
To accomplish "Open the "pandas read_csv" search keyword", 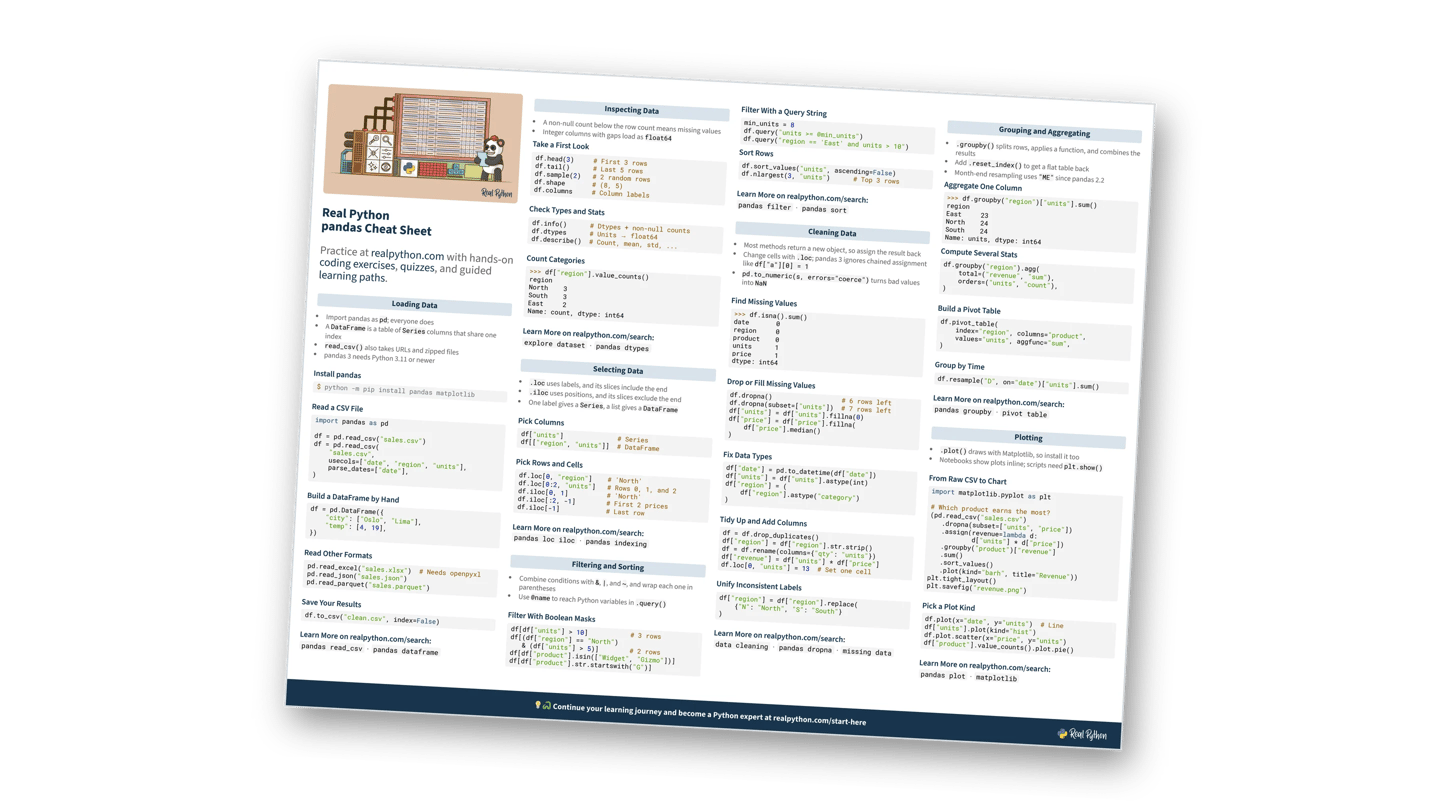I will (x=332, y=648).
